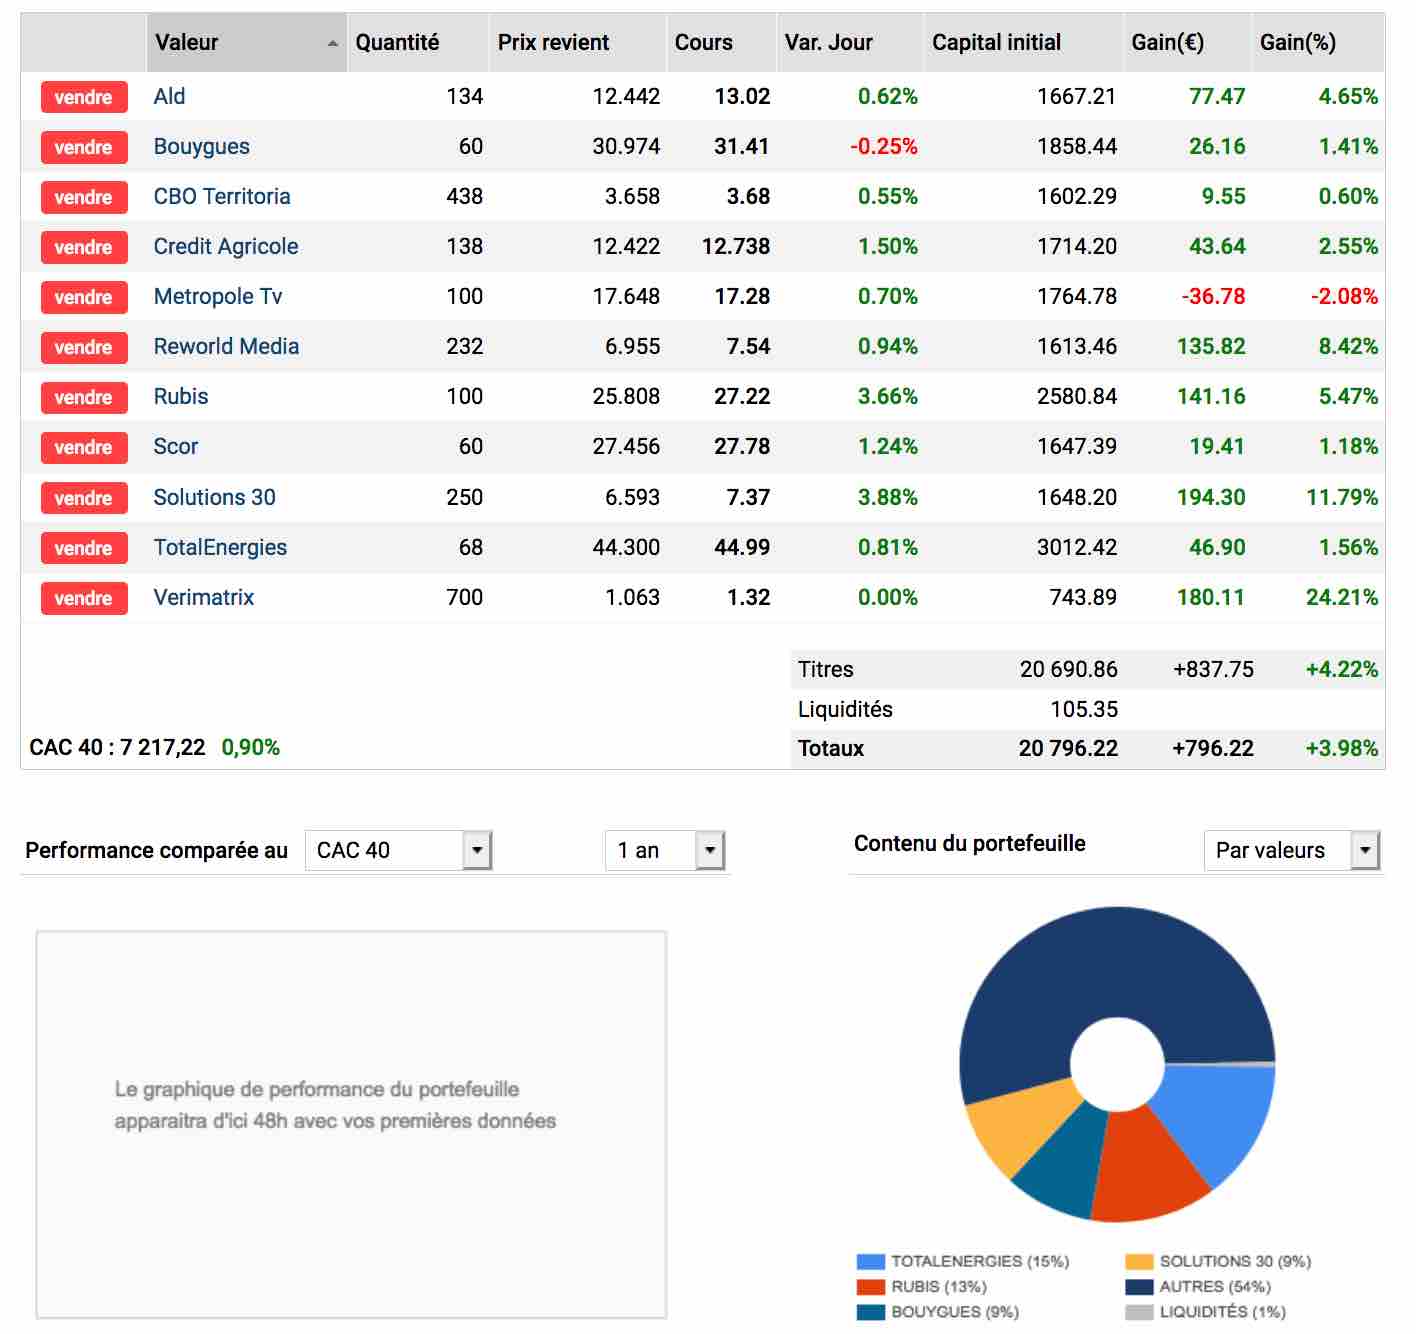Open the 1 an period dropdown
Viewport: 1416px width, 1334px height.
click(664, 850)
